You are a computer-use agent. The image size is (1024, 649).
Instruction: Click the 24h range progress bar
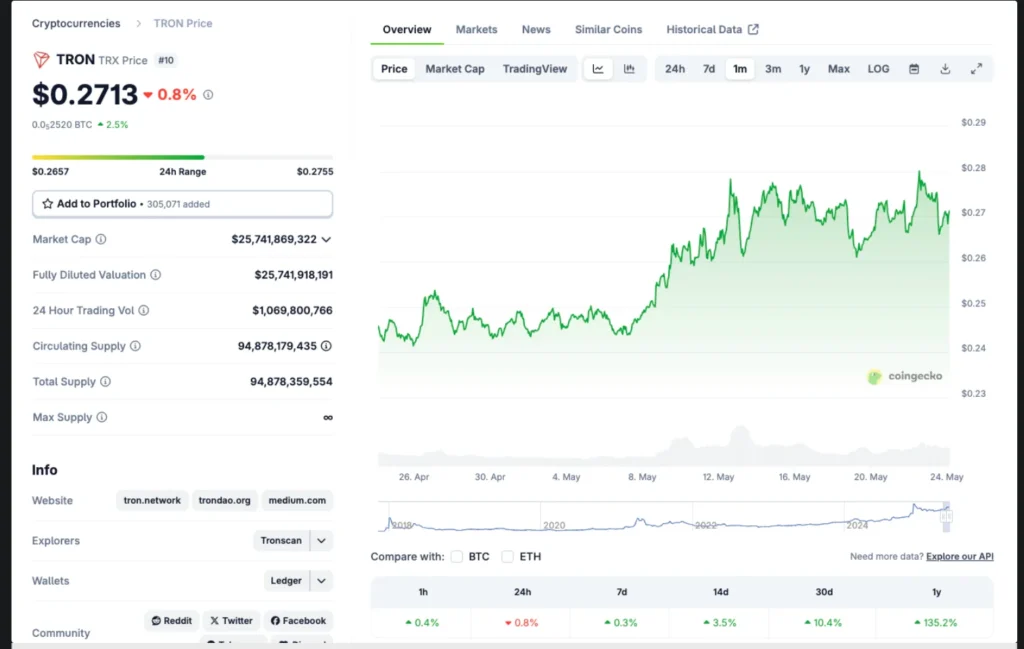pos(182,157)
